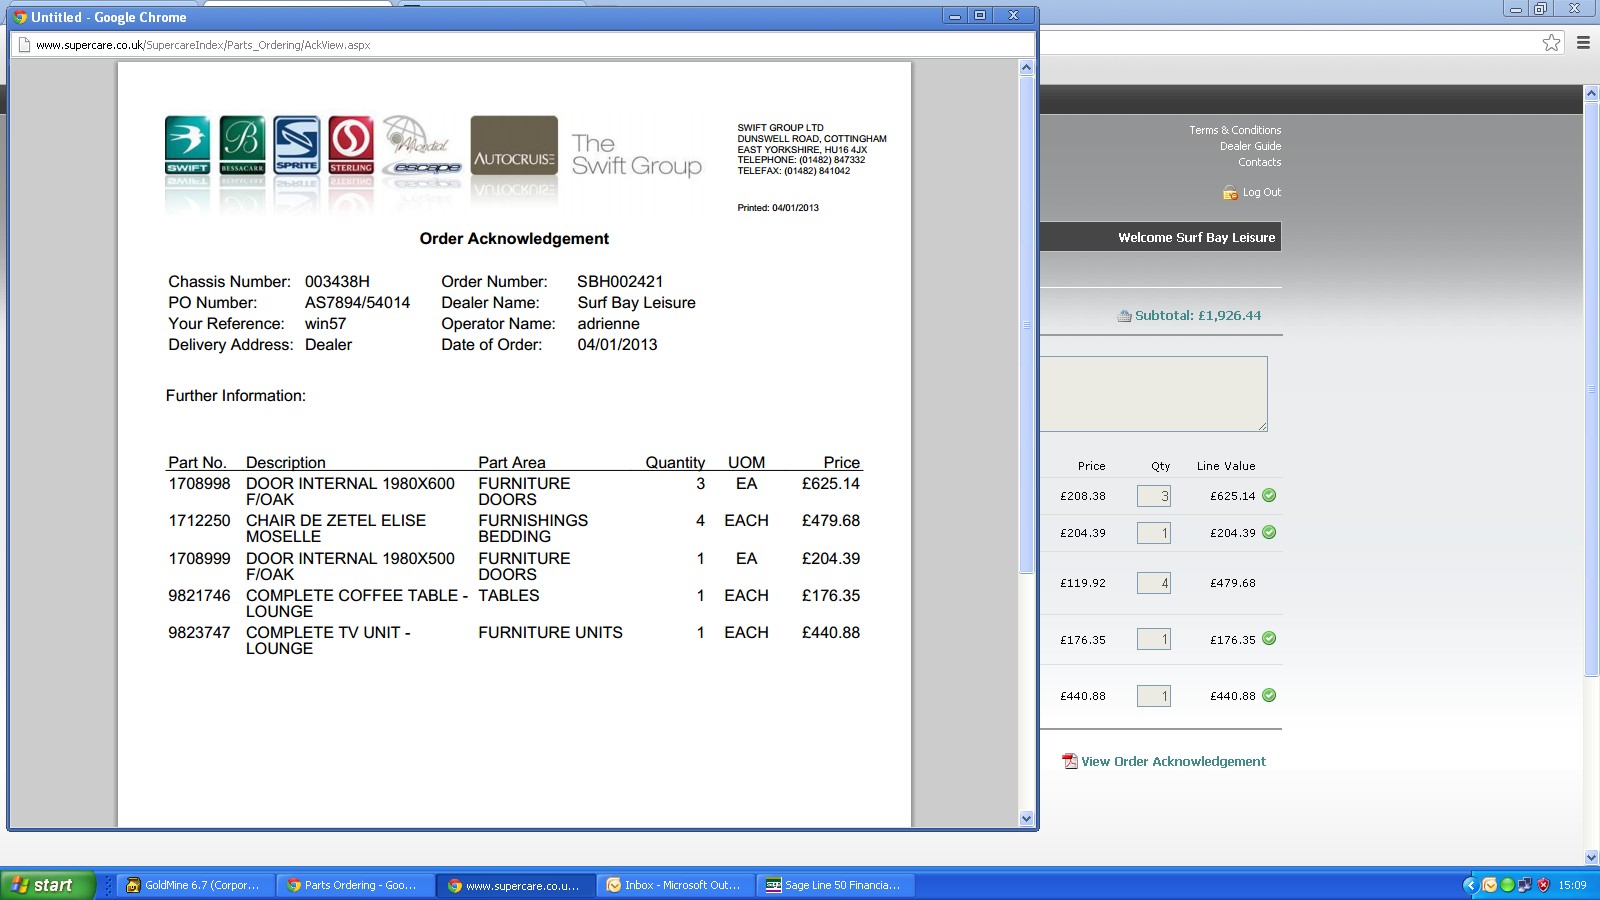Screen dimensions: 1600x900
Task: Open View Order Acknowledgement link
Action: tap(1173, 761)
